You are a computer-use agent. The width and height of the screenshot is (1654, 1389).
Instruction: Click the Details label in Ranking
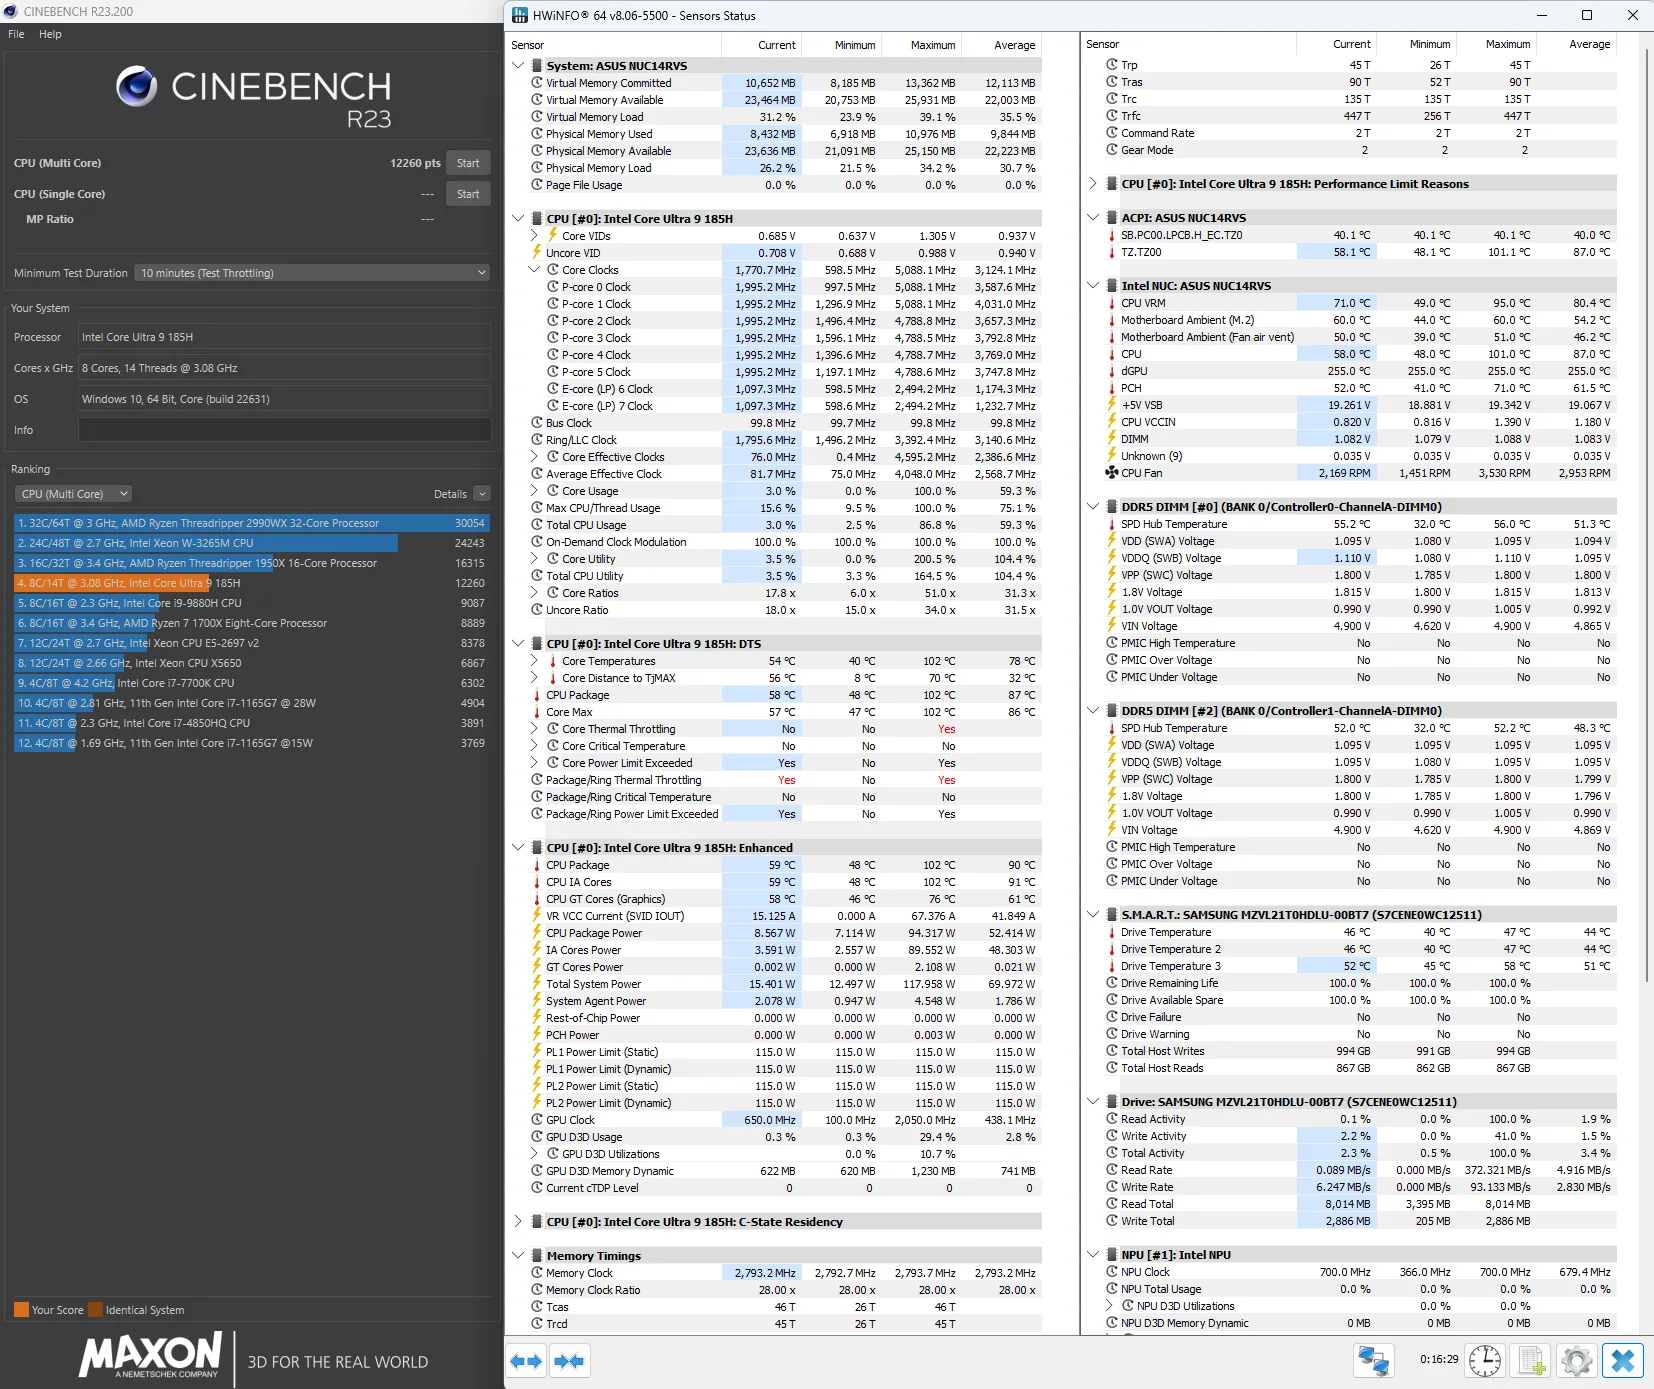pyautogui.click(x=450, y=494)
